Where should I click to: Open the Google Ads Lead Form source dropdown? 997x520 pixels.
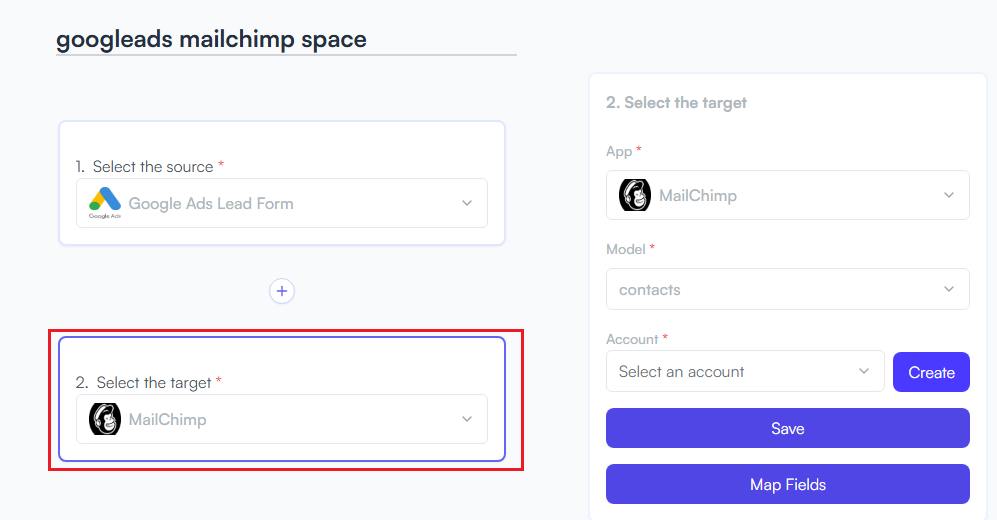pos(282,203)
